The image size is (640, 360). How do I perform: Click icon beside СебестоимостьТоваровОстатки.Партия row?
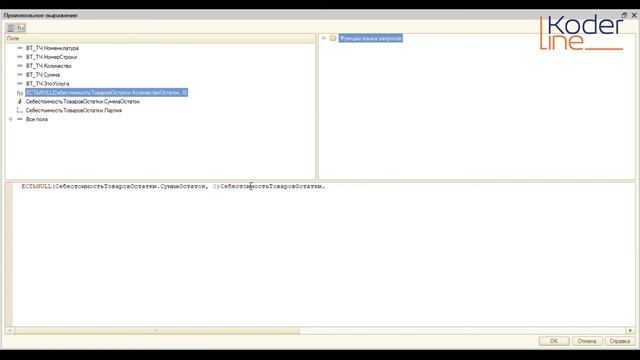click(x=20, y=110)
